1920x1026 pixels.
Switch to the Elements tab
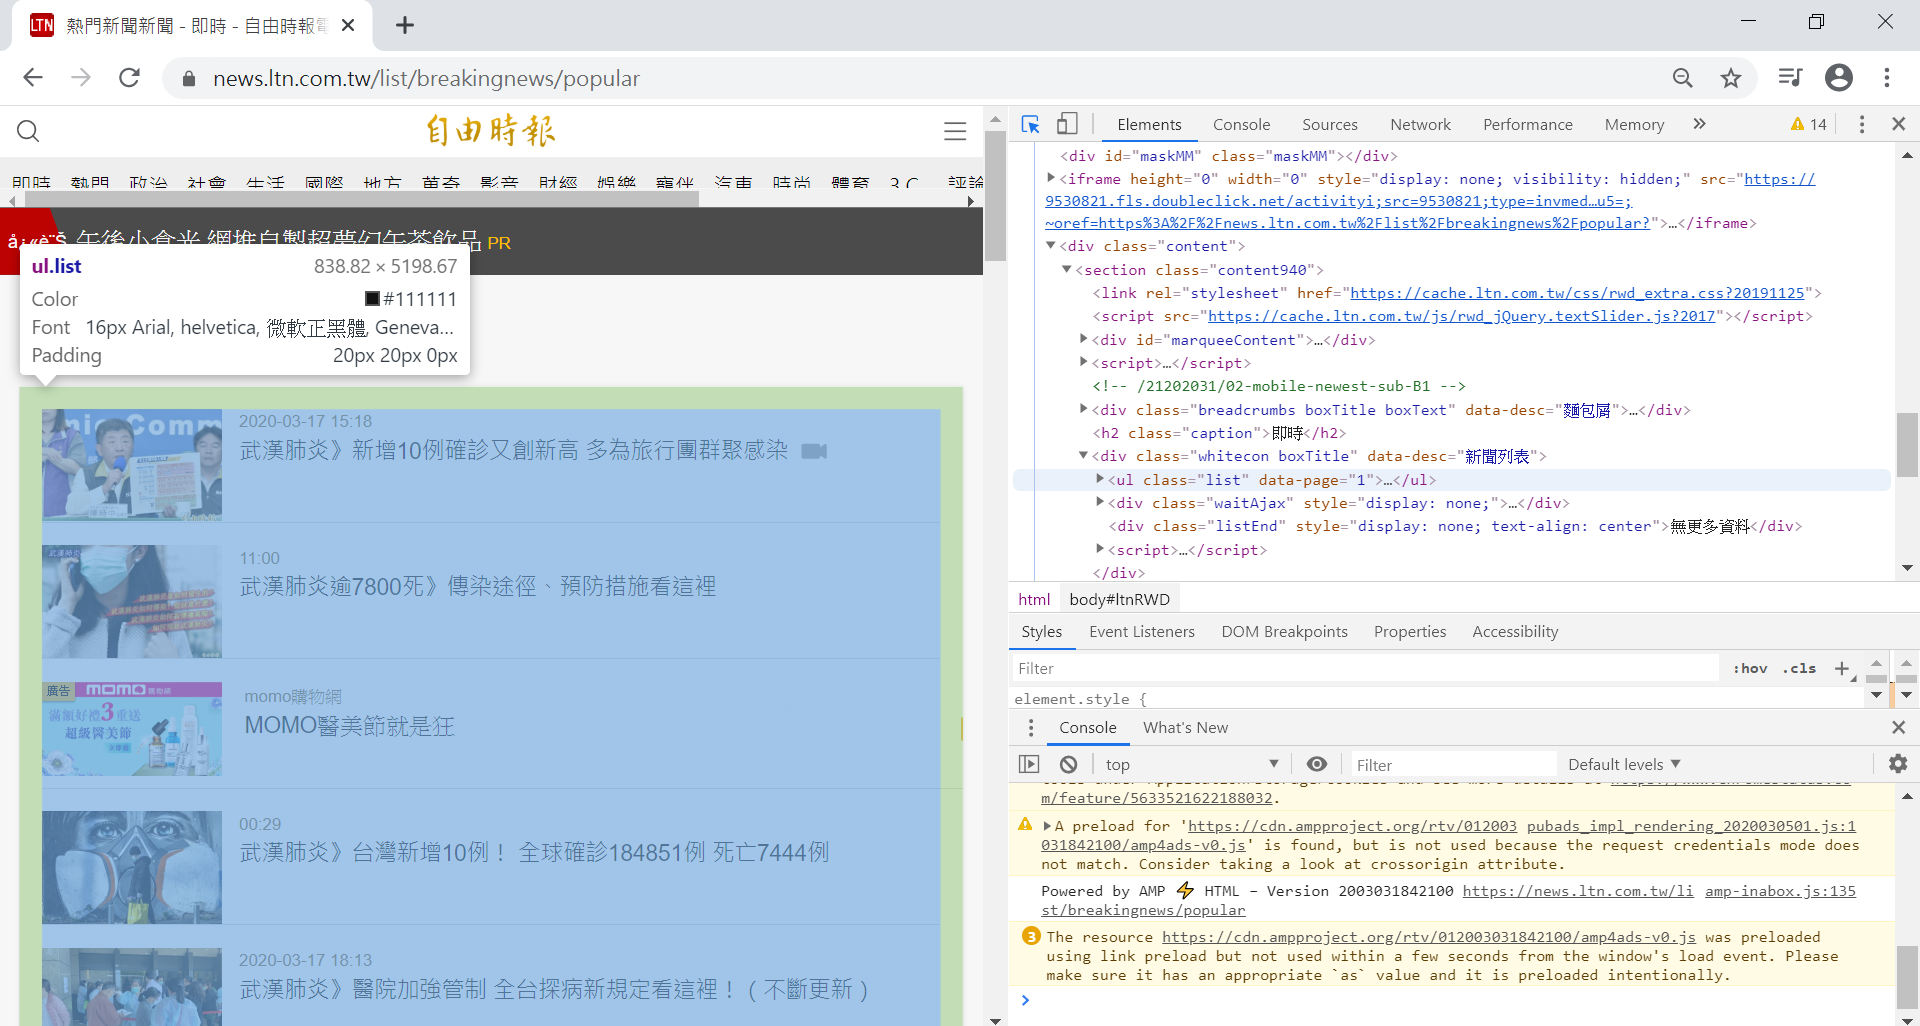(1149, 124)
